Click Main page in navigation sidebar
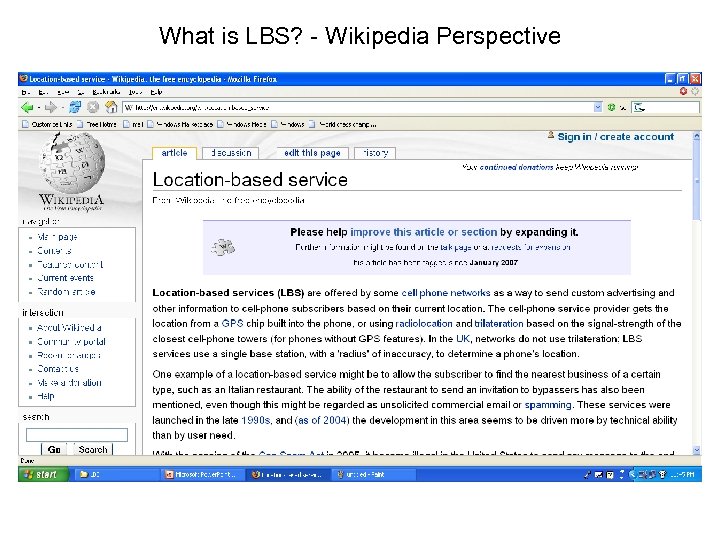 click(57, 237)
